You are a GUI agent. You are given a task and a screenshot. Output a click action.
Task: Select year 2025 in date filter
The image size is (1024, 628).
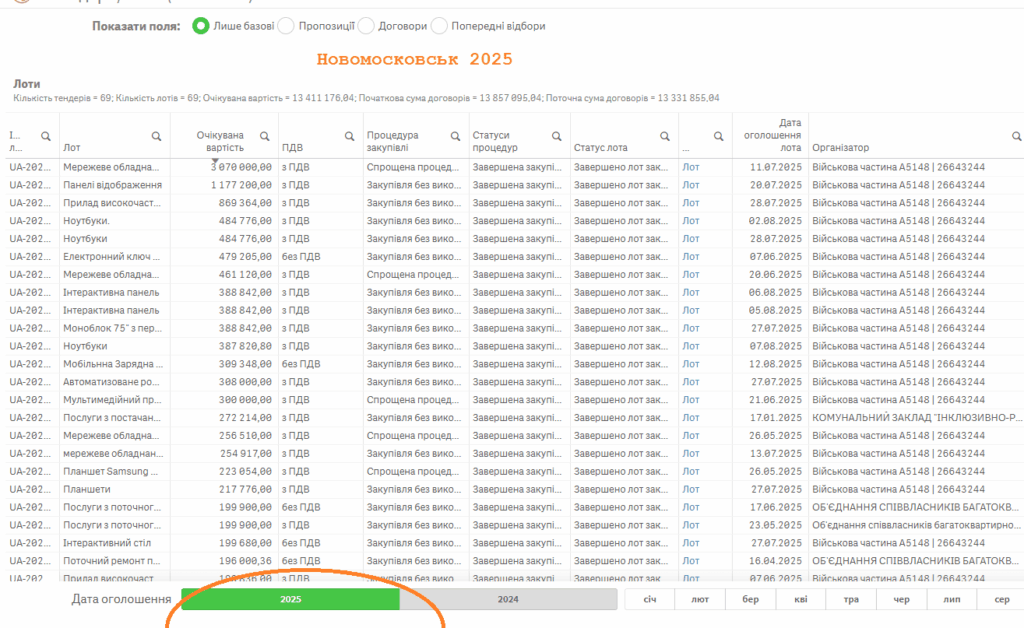tap(290, 600)
